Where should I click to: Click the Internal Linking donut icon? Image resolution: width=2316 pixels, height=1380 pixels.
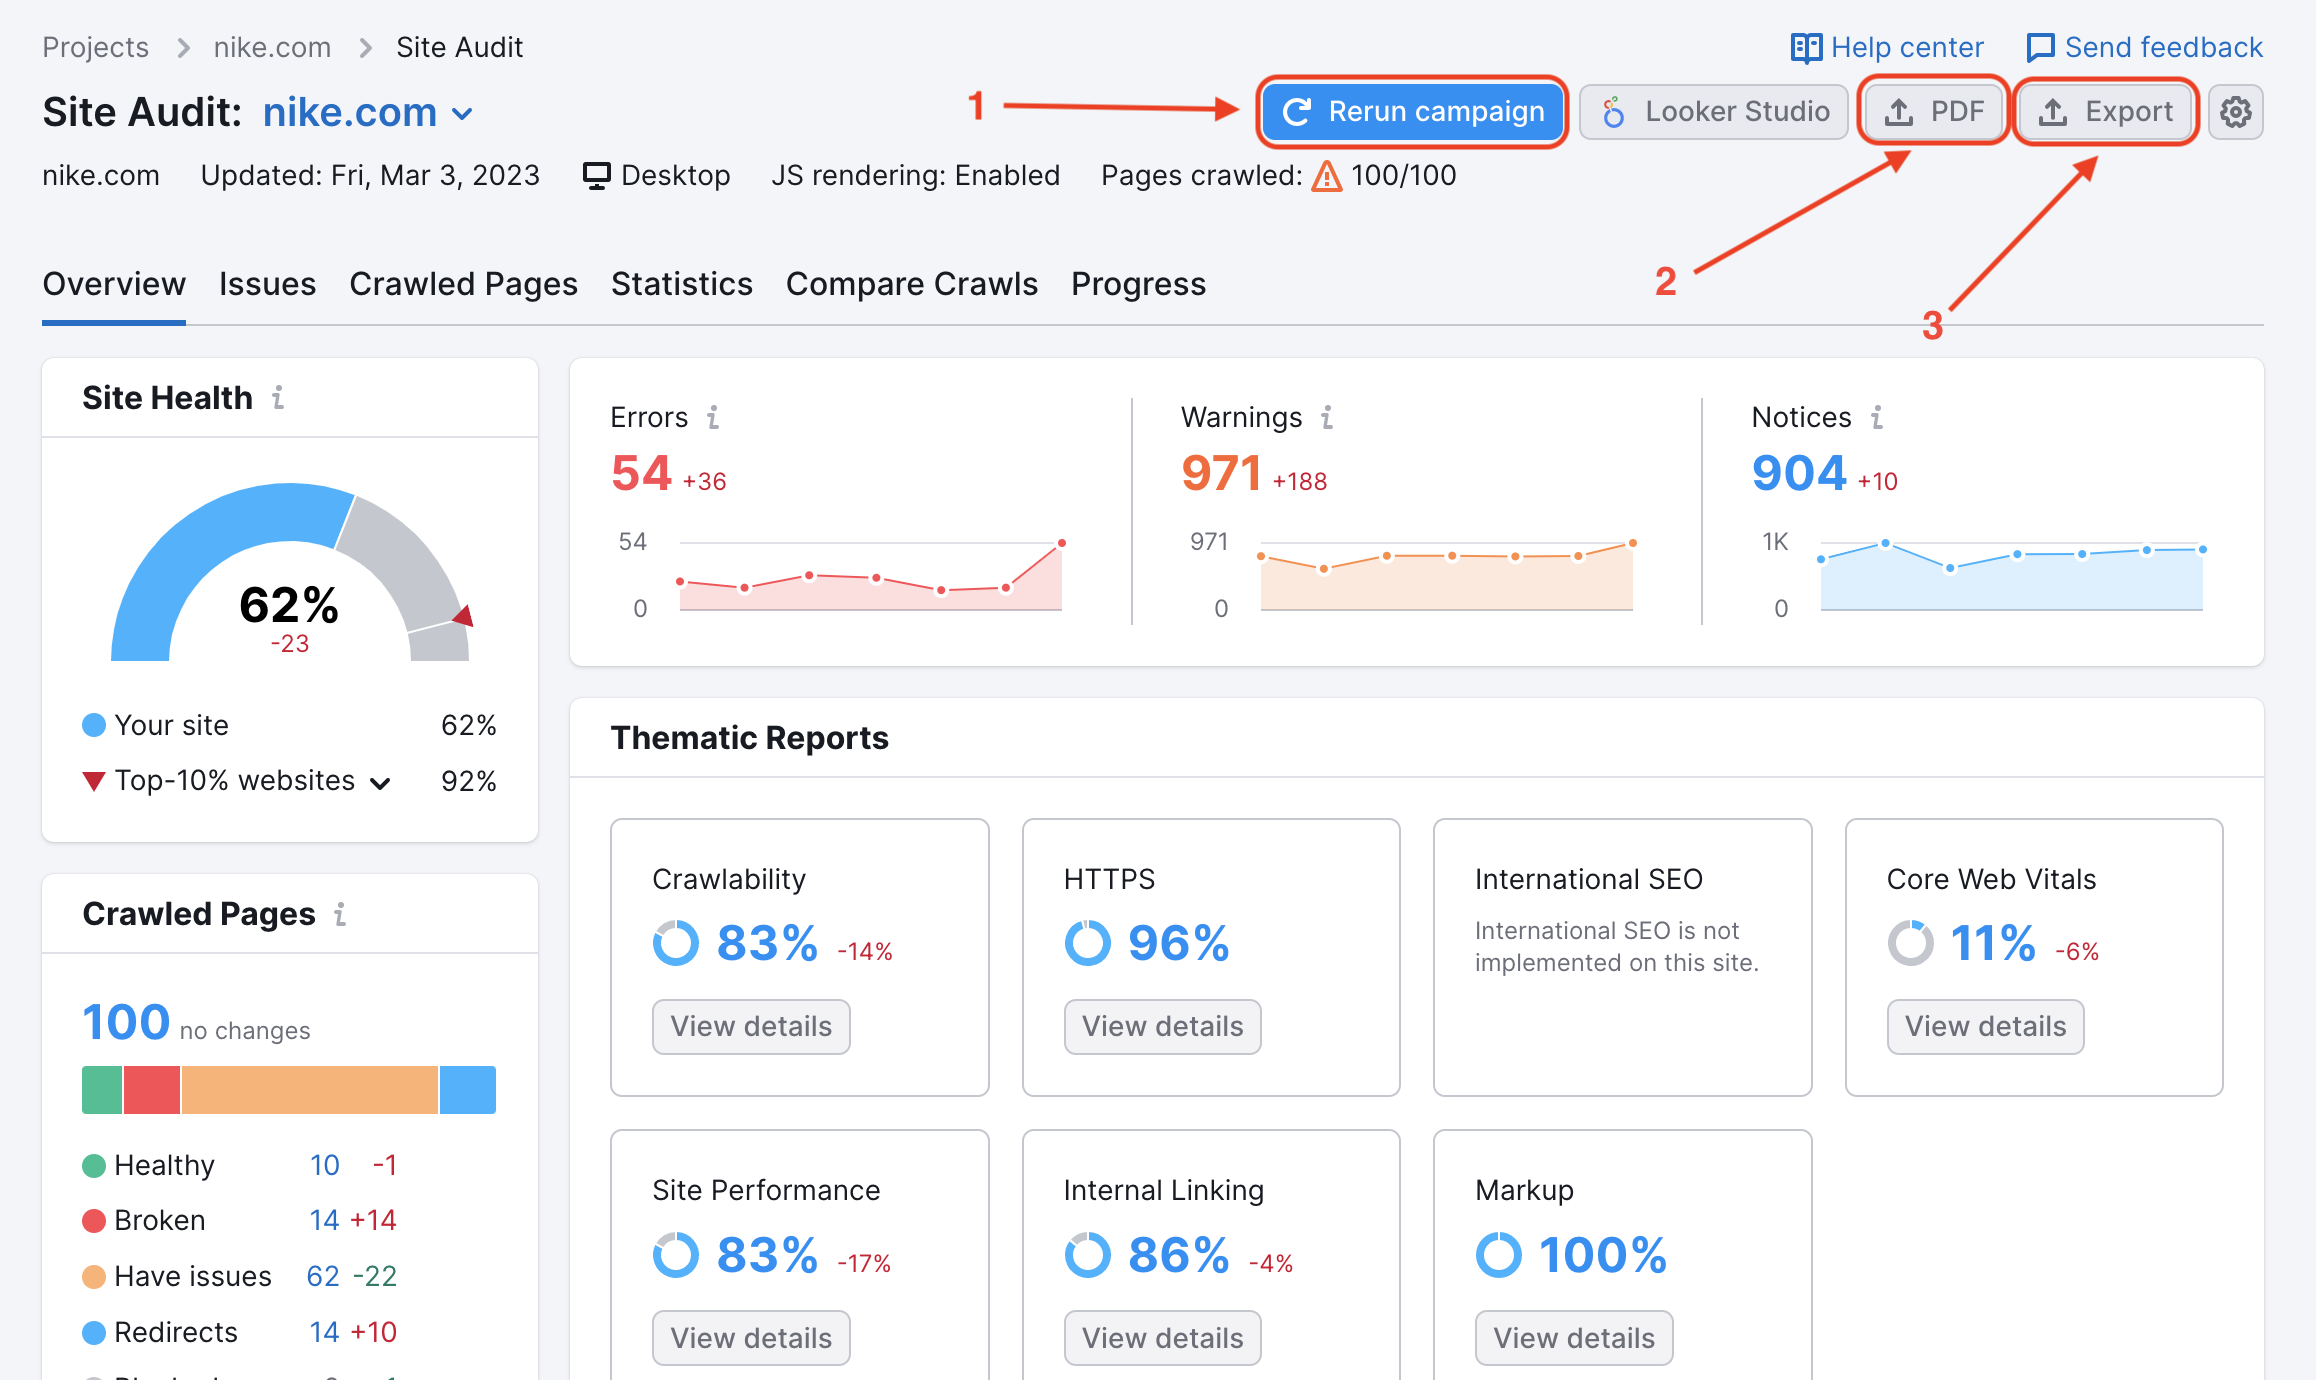coord(1088,1255)
